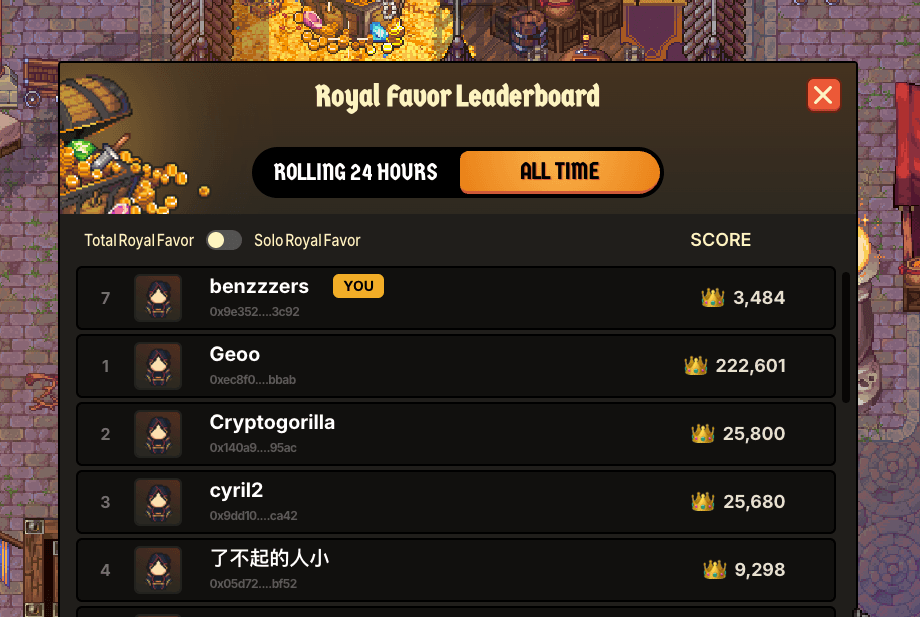Click the YOU badge next to benzzzers
Viewport: 920px width, 617px height.
pyautogui.click(x=358, y=286)
